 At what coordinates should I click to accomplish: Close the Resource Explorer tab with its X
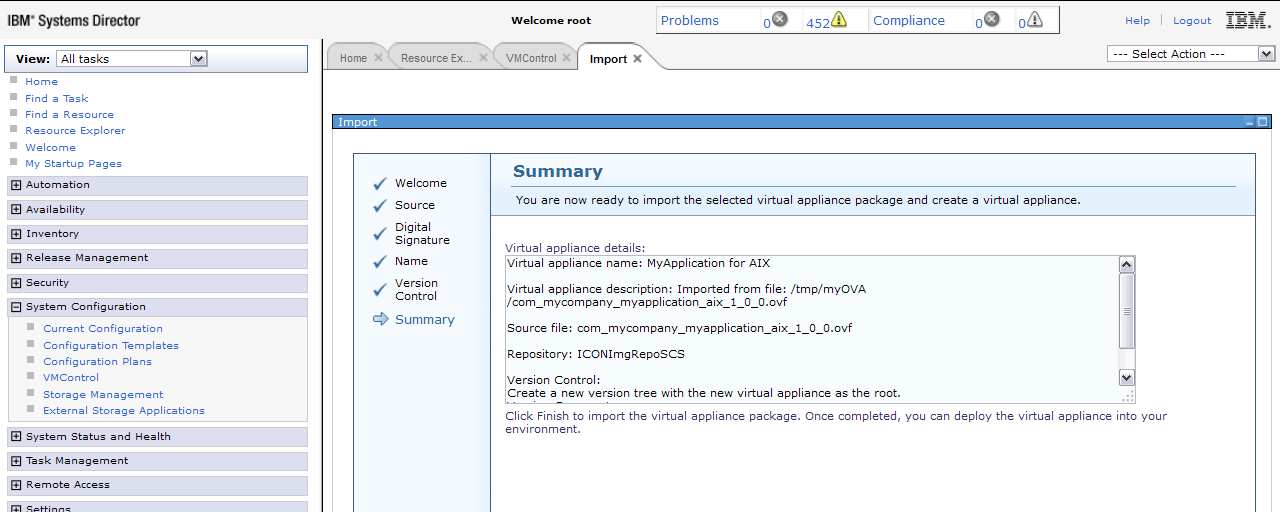click(x=483, y=58)
